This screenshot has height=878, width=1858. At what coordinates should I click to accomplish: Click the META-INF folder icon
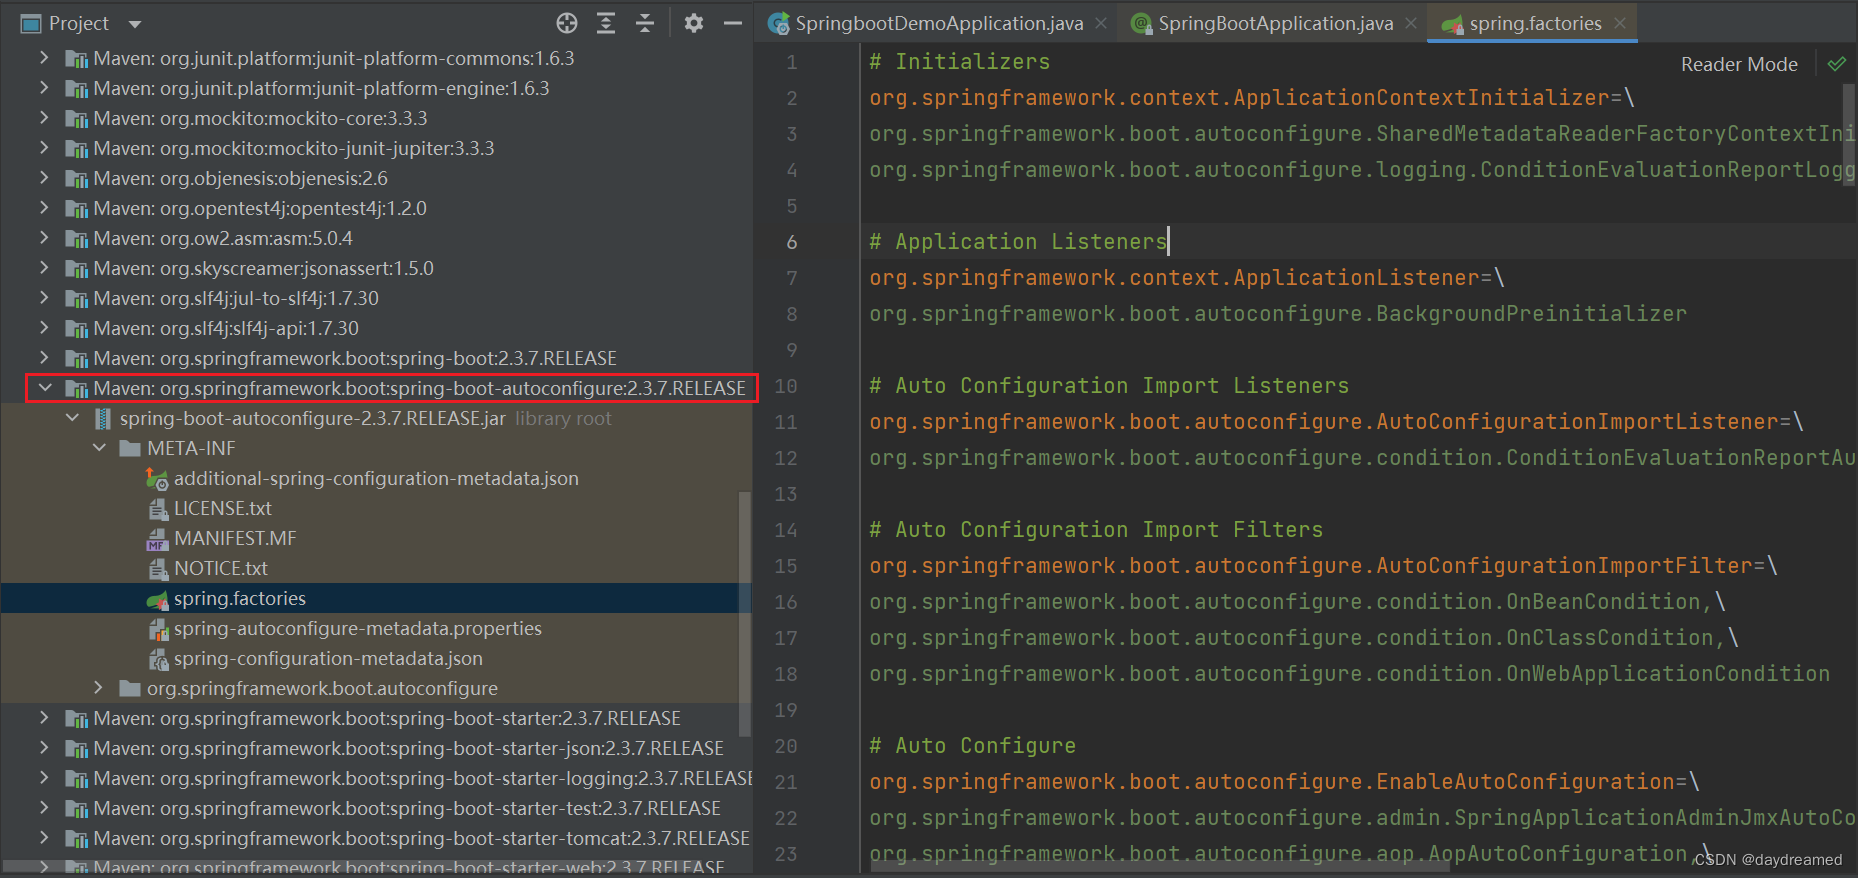tap(130, 449)
